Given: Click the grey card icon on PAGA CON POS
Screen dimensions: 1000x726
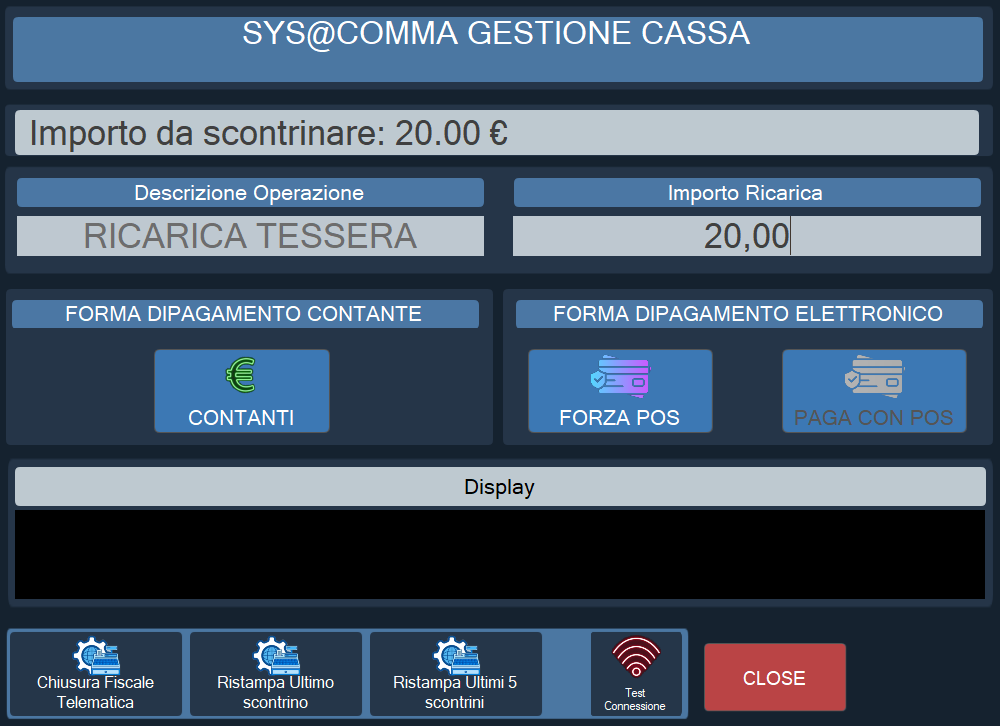Looking at the screenshot, I should point(874,376).
